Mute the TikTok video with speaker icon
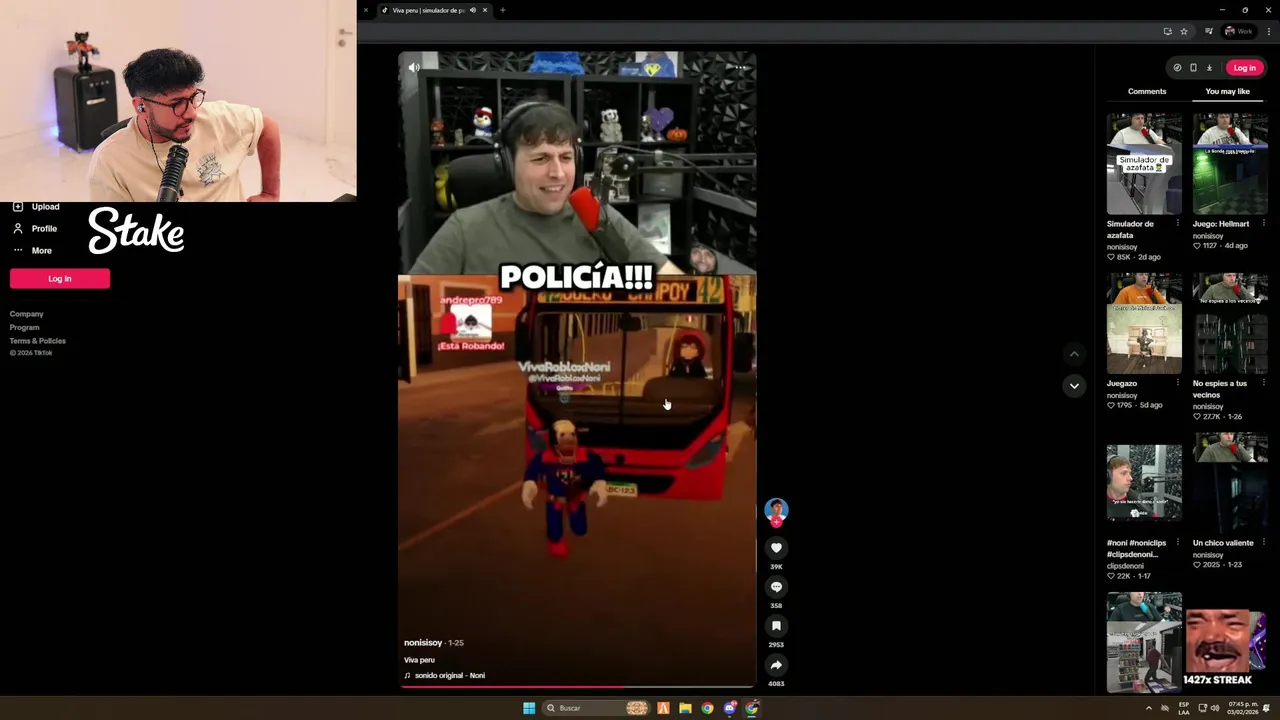 (x=414, y=67)
